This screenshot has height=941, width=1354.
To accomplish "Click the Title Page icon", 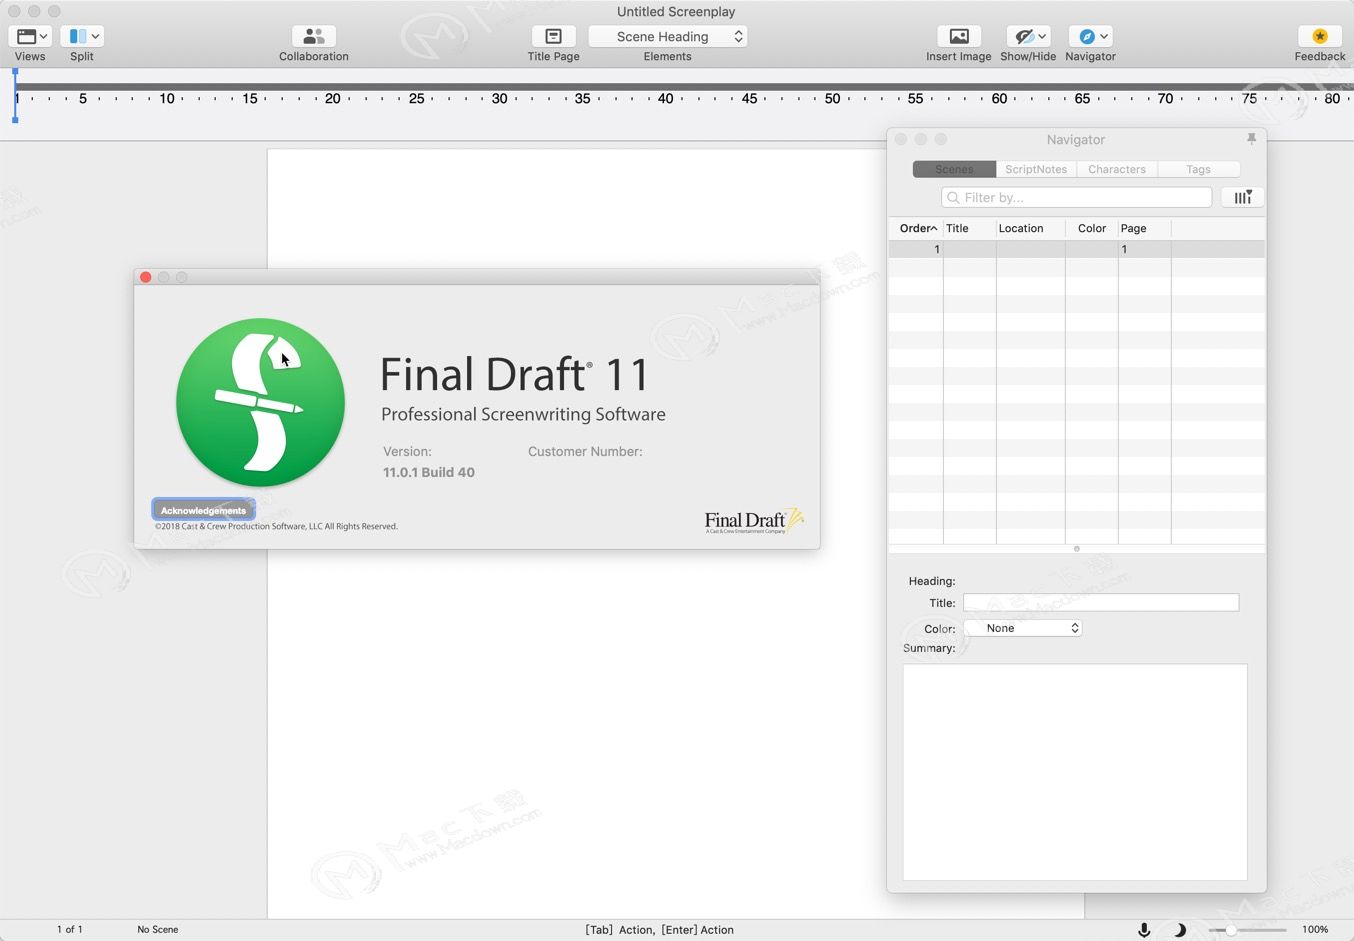I will coord(553,36).
